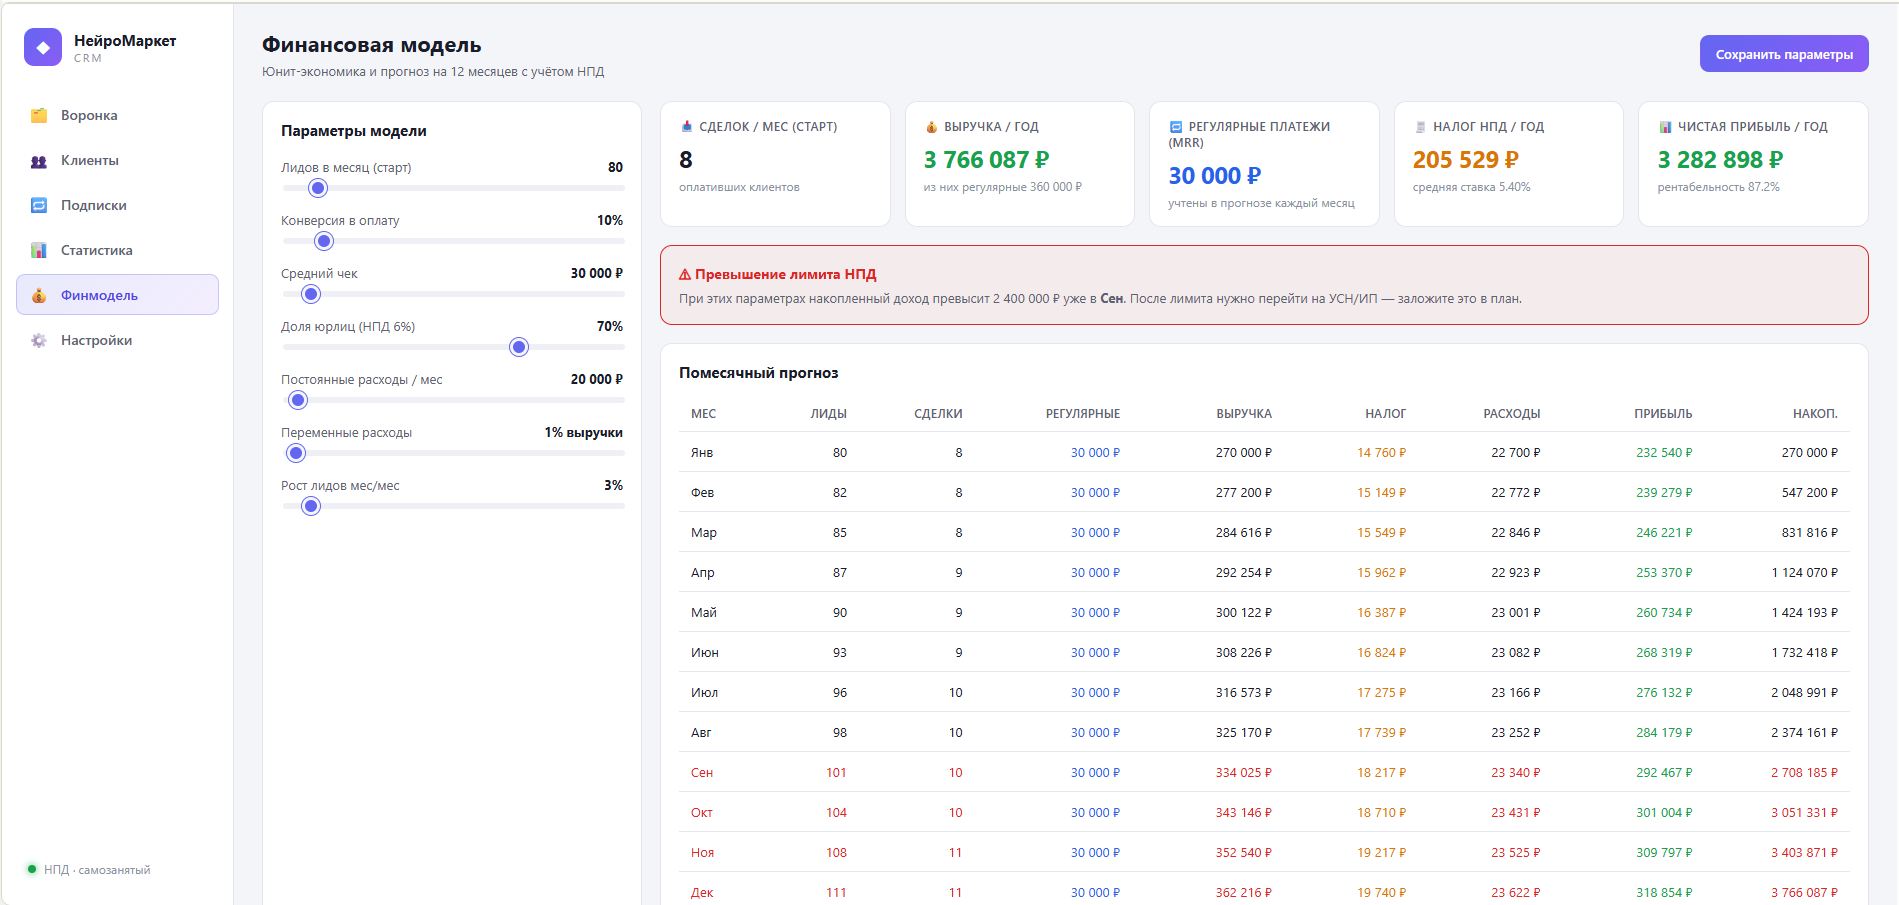This screenshot has width=1899, height=905.
Task: Click the НАКОП. column header
Action: [1815, 413]
